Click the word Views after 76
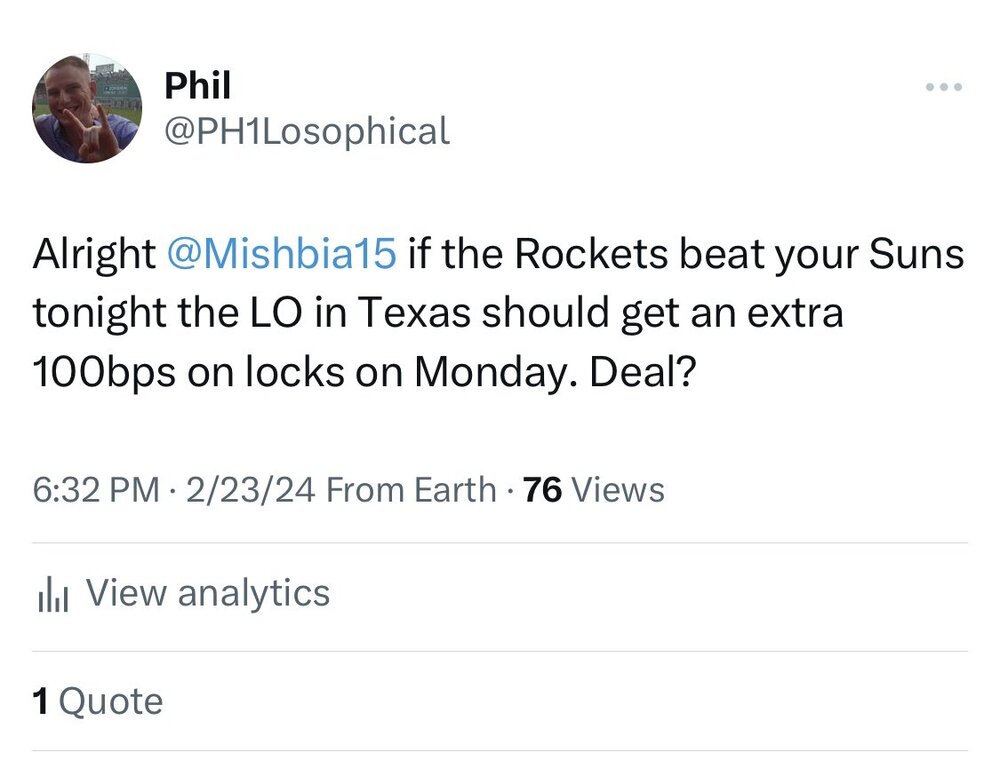The height and width of the screenshot is (776, 1000). click(619, 490)
